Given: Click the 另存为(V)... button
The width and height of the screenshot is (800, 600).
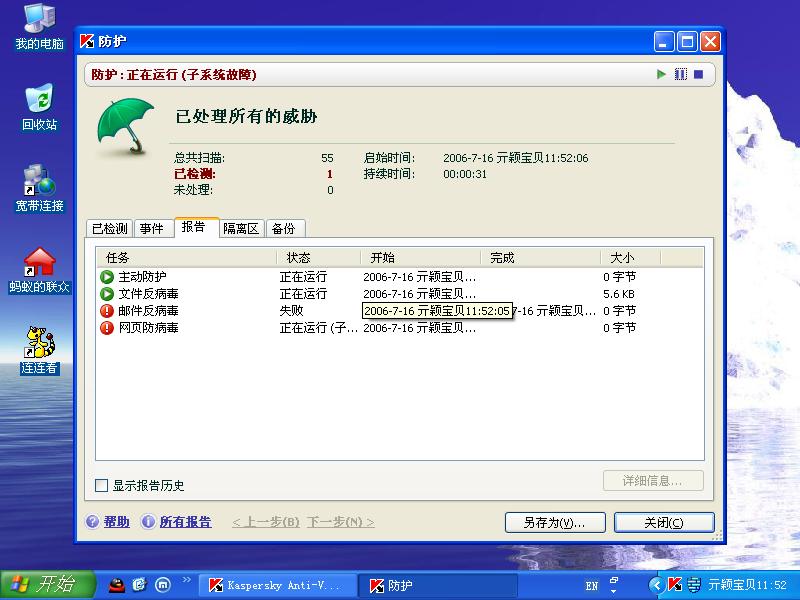Looking at the screenshot, I should (555, 522).
